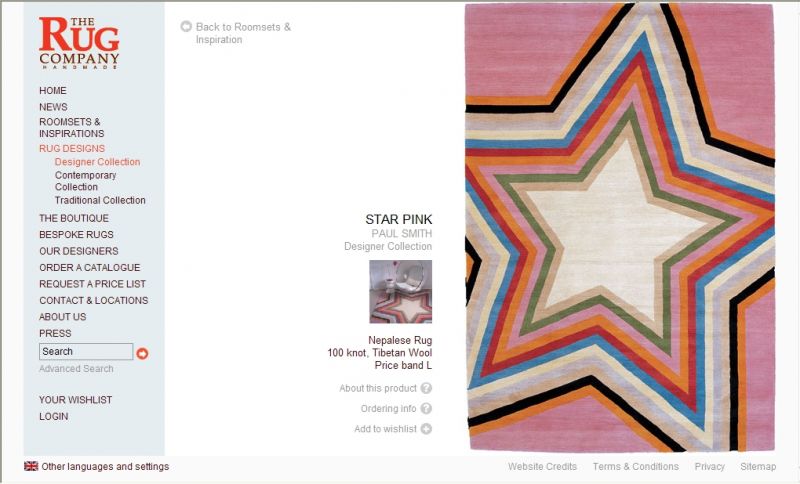800x484 pixels.
Task: Click the UK flag icon
Action: (x=31, y=466)
